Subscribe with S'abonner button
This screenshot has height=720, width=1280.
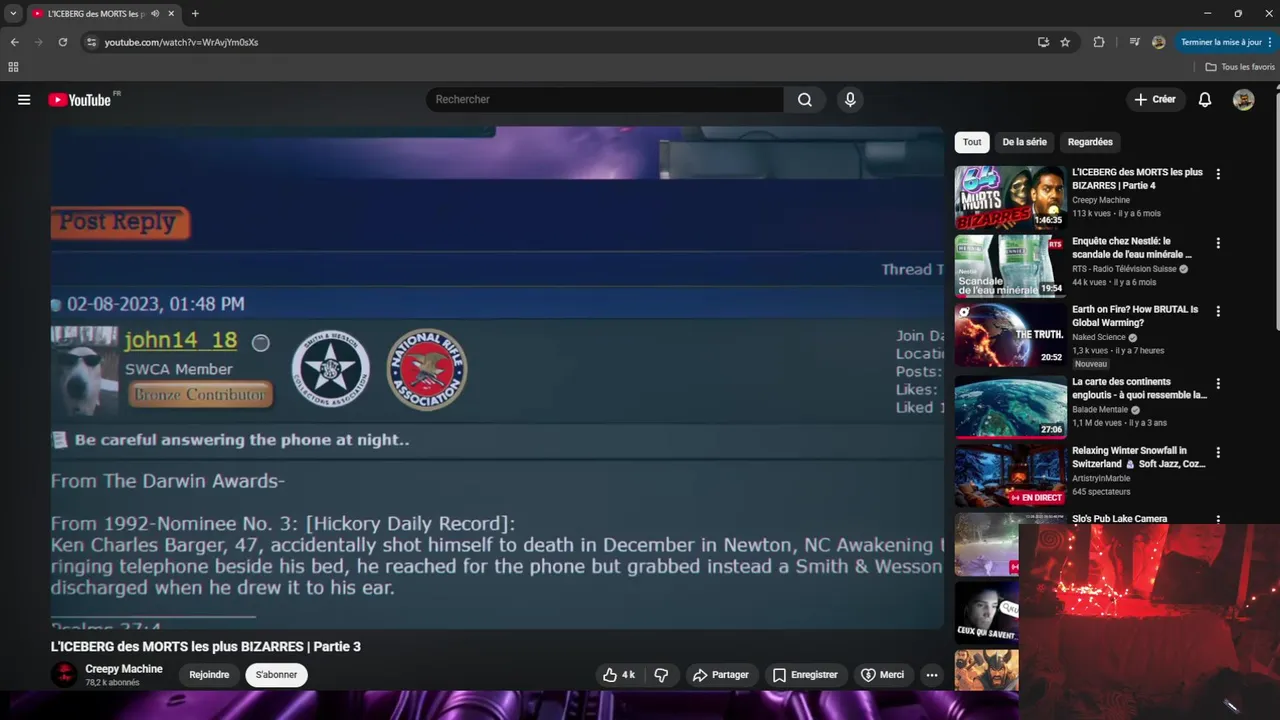click(x=276, y=675)
